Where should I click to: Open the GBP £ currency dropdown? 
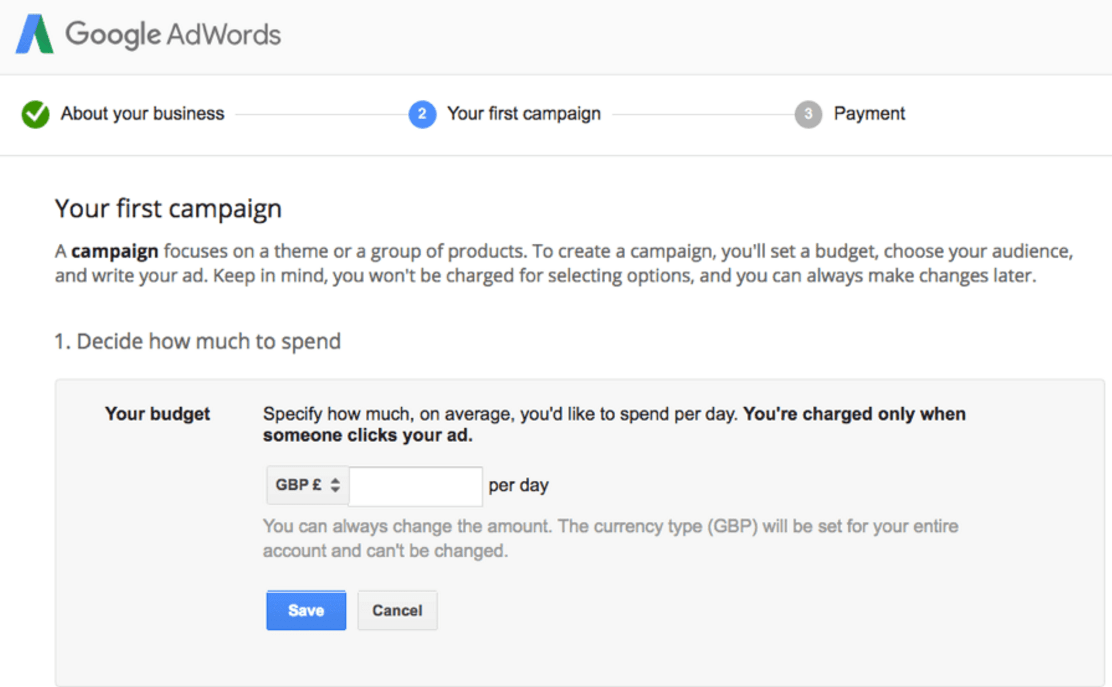307,485
